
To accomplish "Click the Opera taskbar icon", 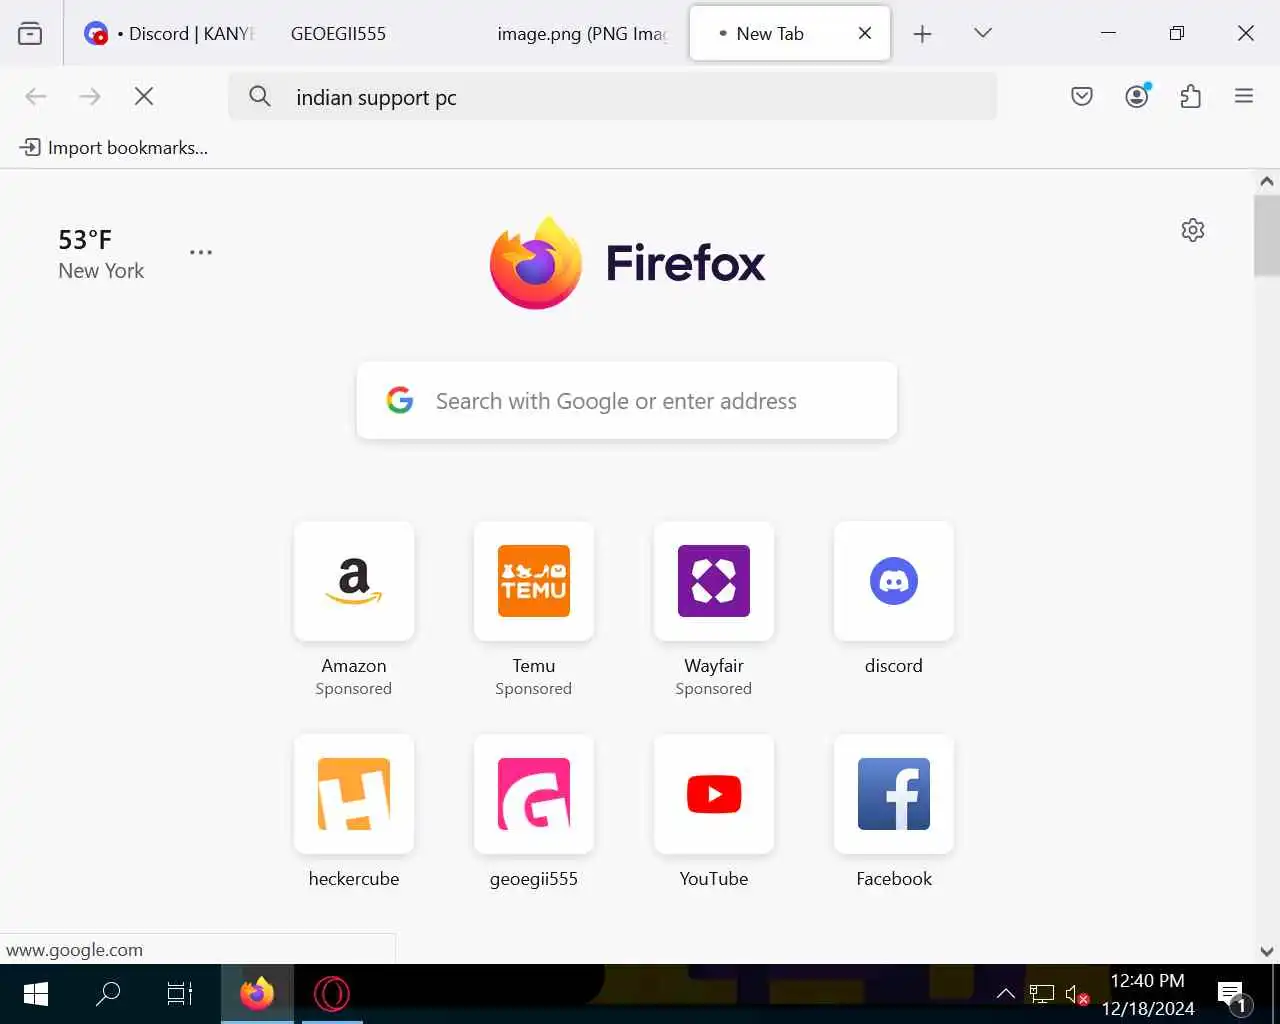I will (331, 994).
